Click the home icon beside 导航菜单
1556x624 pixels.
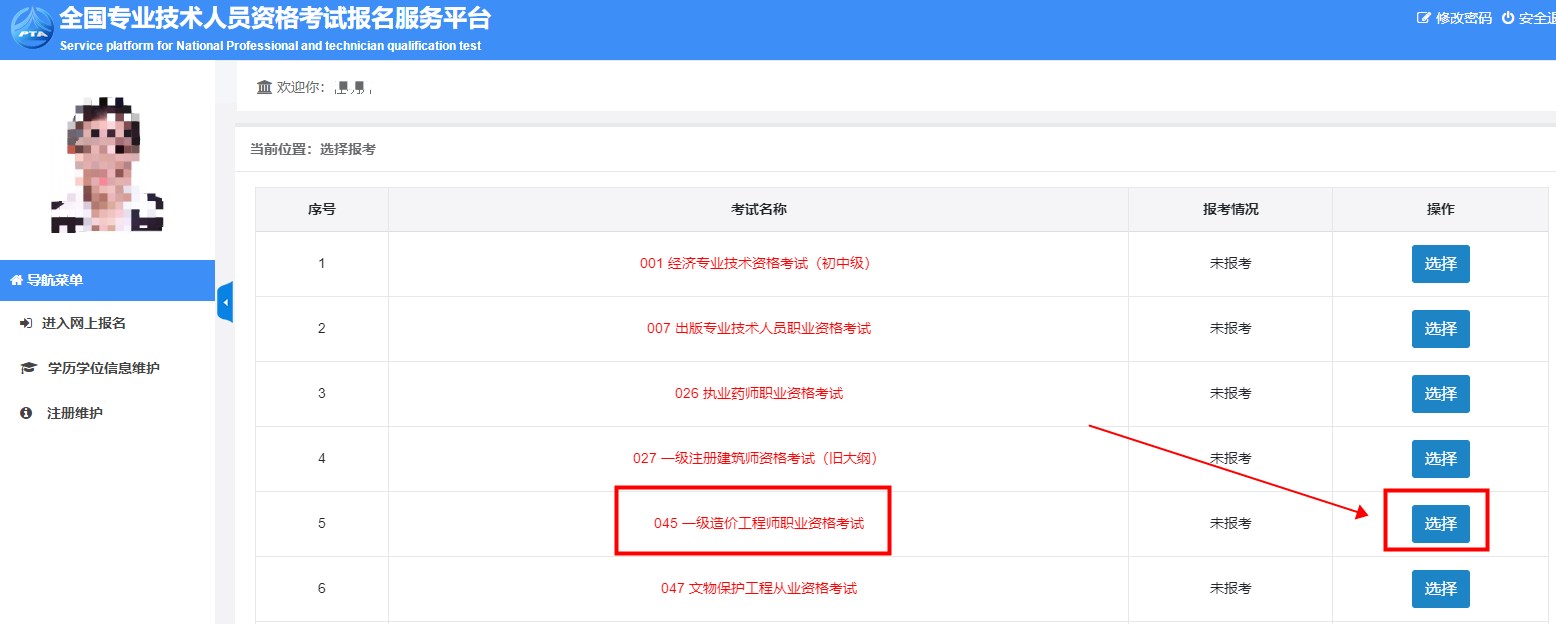click(x=16, y=280)
